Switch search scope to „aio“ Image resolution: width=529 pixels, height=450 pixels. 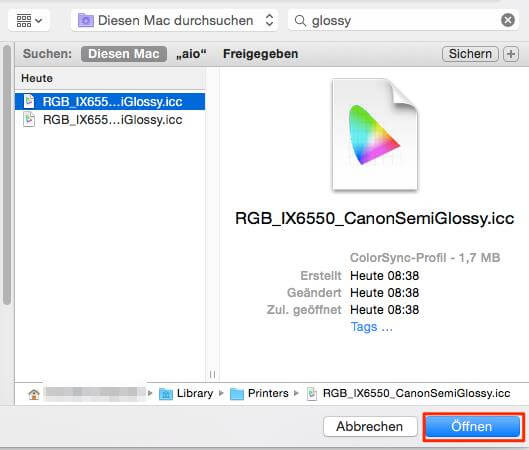coord(191,54)
